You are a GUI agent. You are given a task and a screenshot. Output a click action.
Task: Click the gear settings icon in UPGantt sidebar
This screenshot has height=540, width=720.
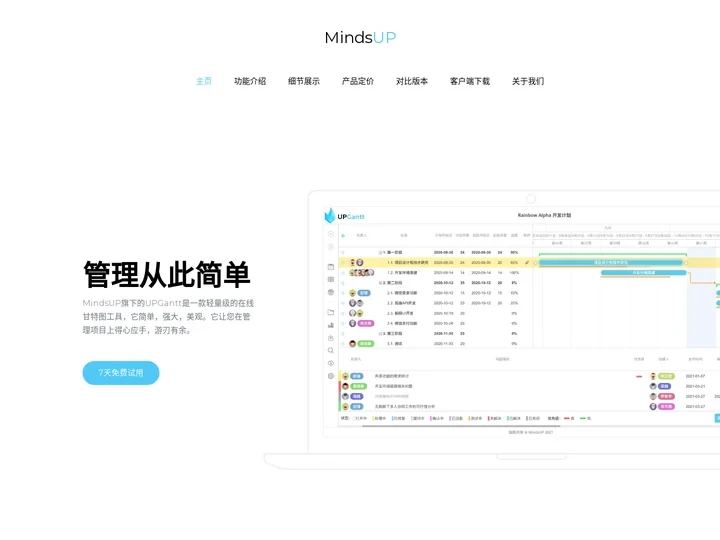point(331,376)
